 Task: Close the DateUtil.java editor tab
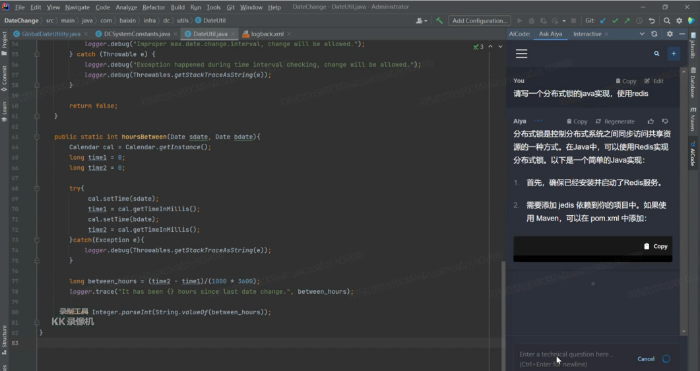(x=233, y=34)
